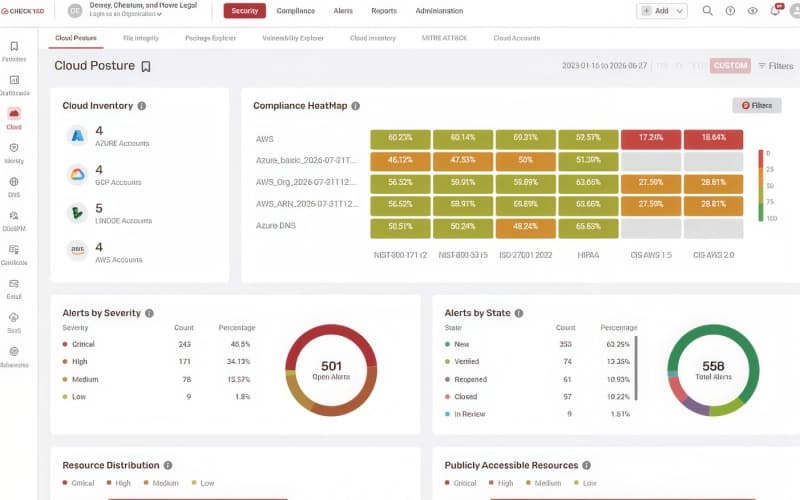The width and height of the screenshot is (800, 500).
Task: Toggle Critical legend in Resource Distribution
Action: click(79, 483)
